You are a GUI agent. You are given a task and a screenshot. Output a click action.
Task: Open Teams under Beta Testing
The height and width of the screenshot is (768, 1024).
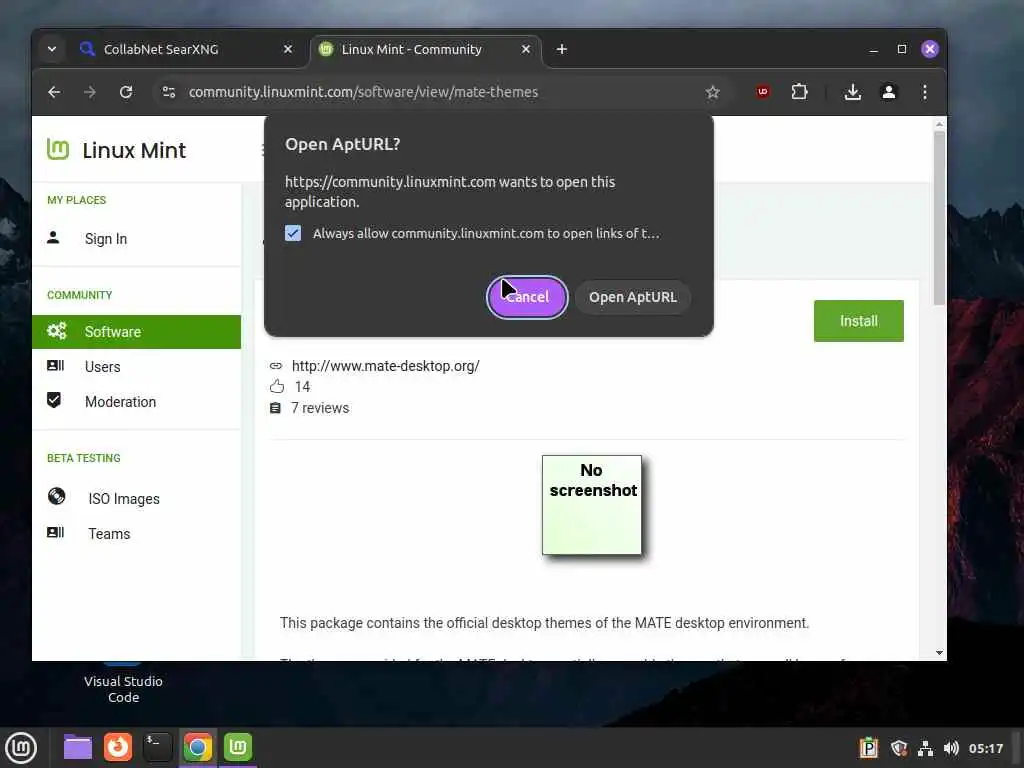(109, 534)
